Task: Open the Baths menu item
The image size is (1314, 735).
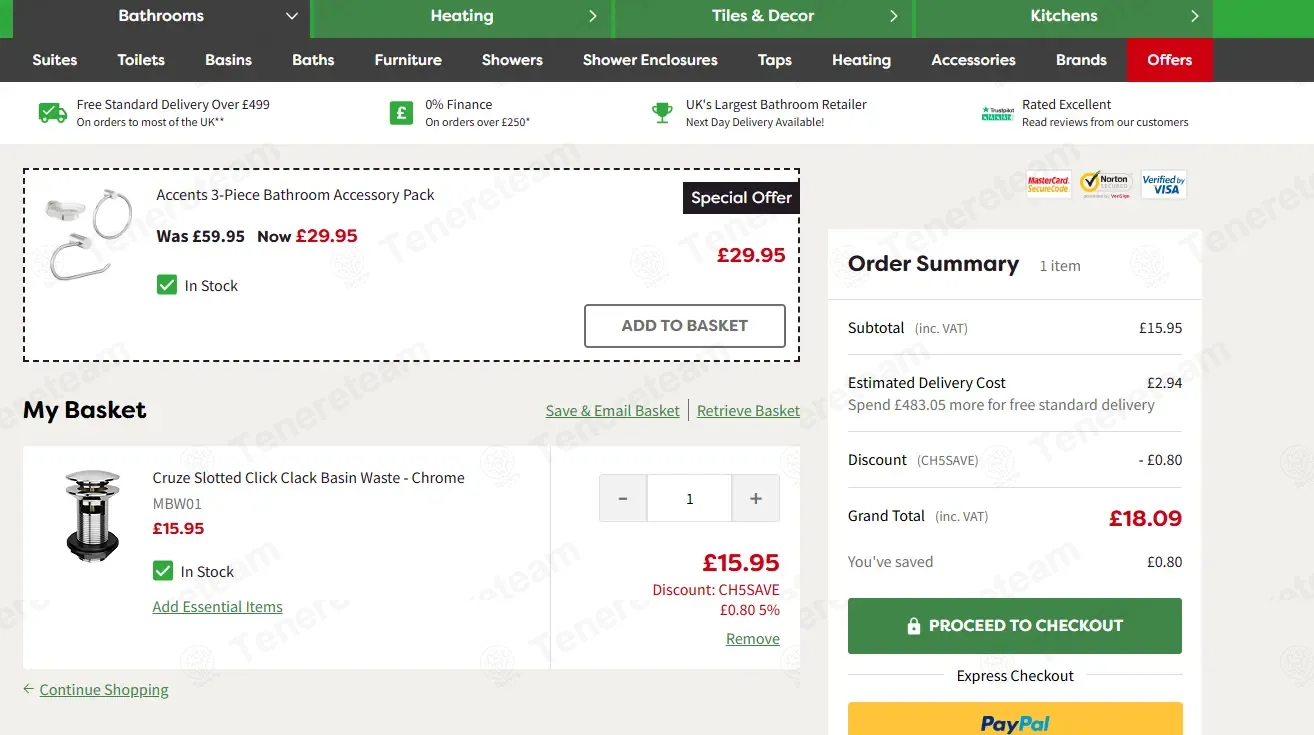Action: point(313,60)
